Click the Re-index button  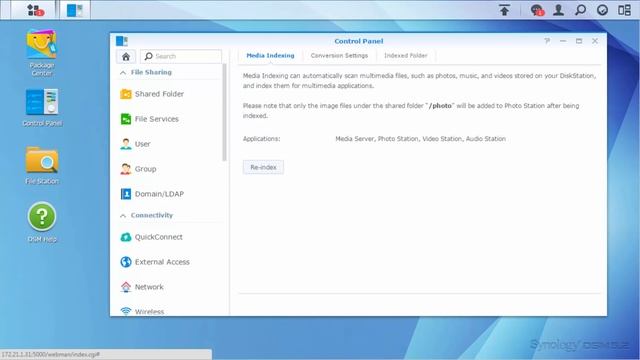coord(263,167)
